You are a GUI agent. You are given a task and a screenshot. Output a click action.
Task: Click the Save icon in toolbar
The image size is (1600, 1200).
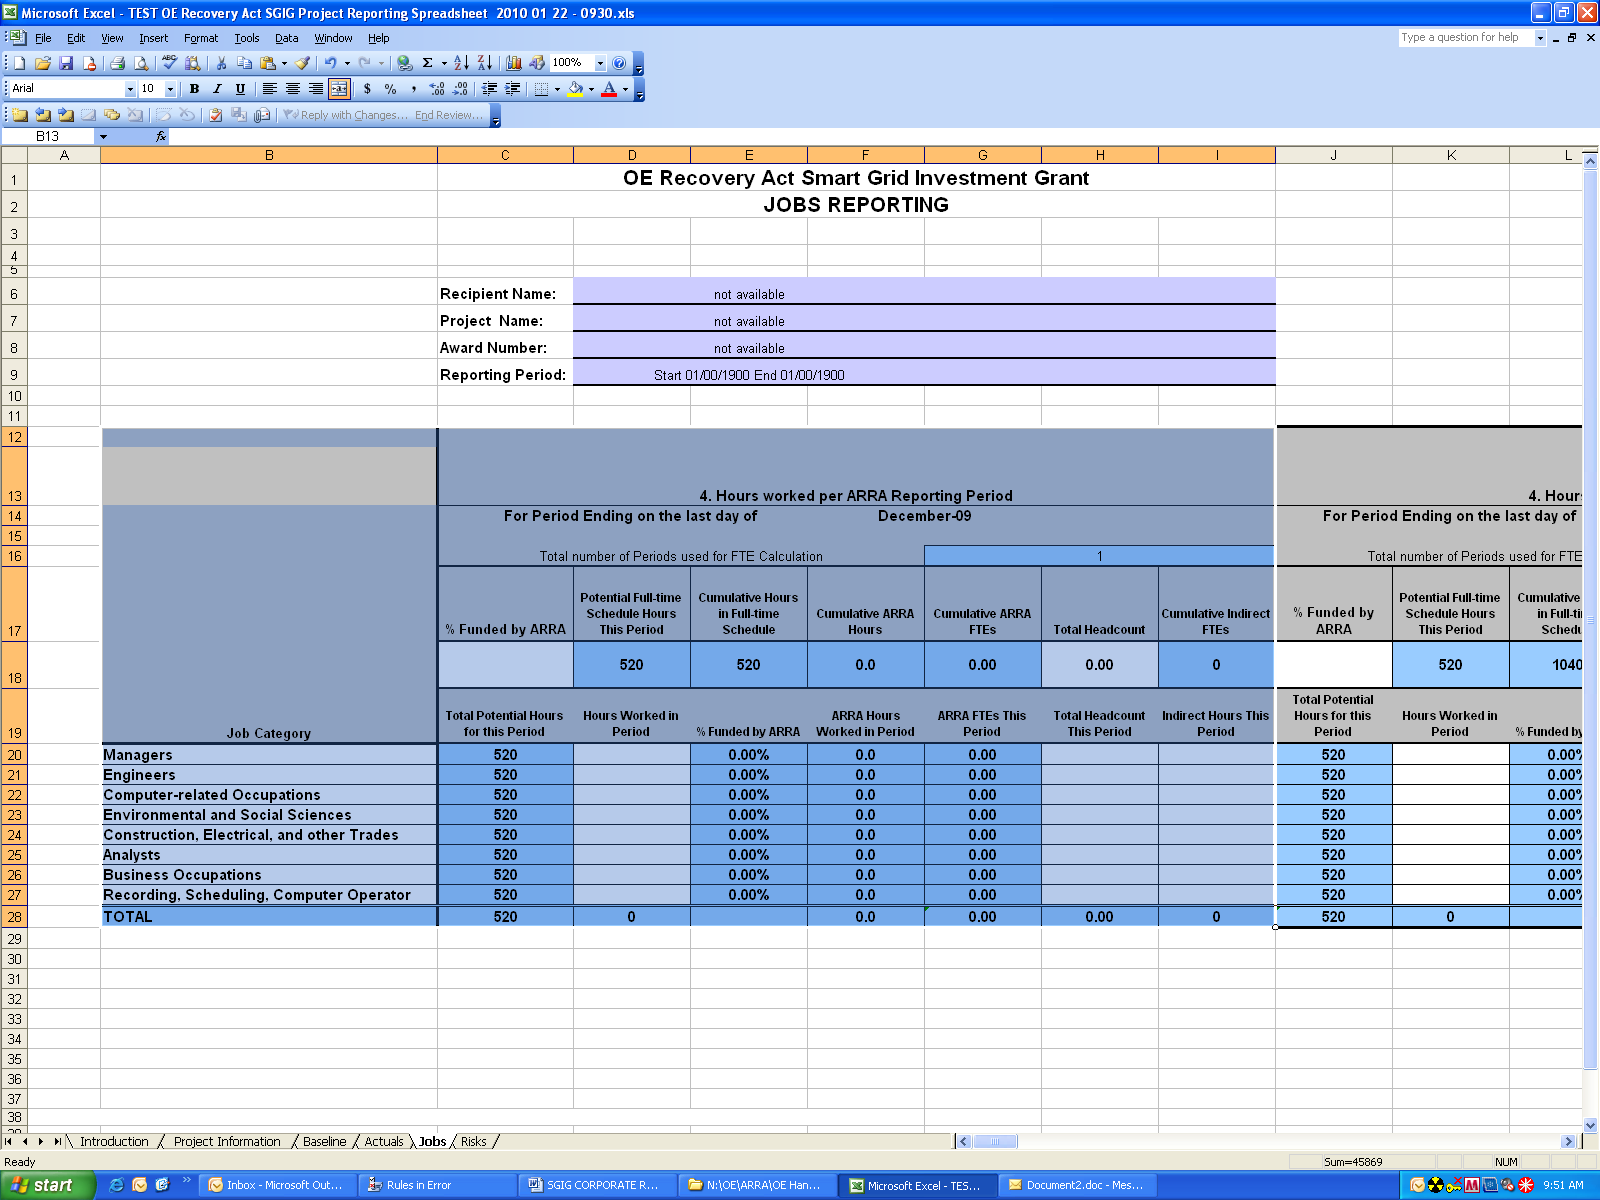point(66,63)
